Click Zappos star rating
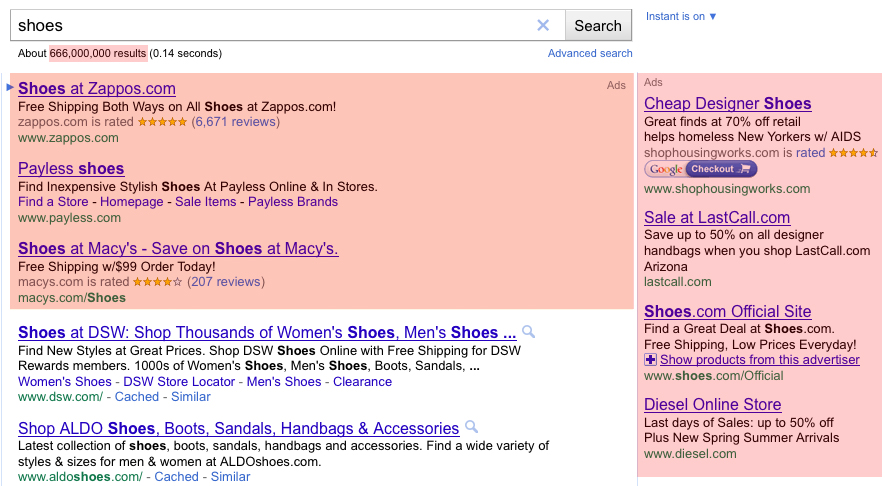Screen dimensions: 885x486 pyautogui.click(x=162, y=122)
